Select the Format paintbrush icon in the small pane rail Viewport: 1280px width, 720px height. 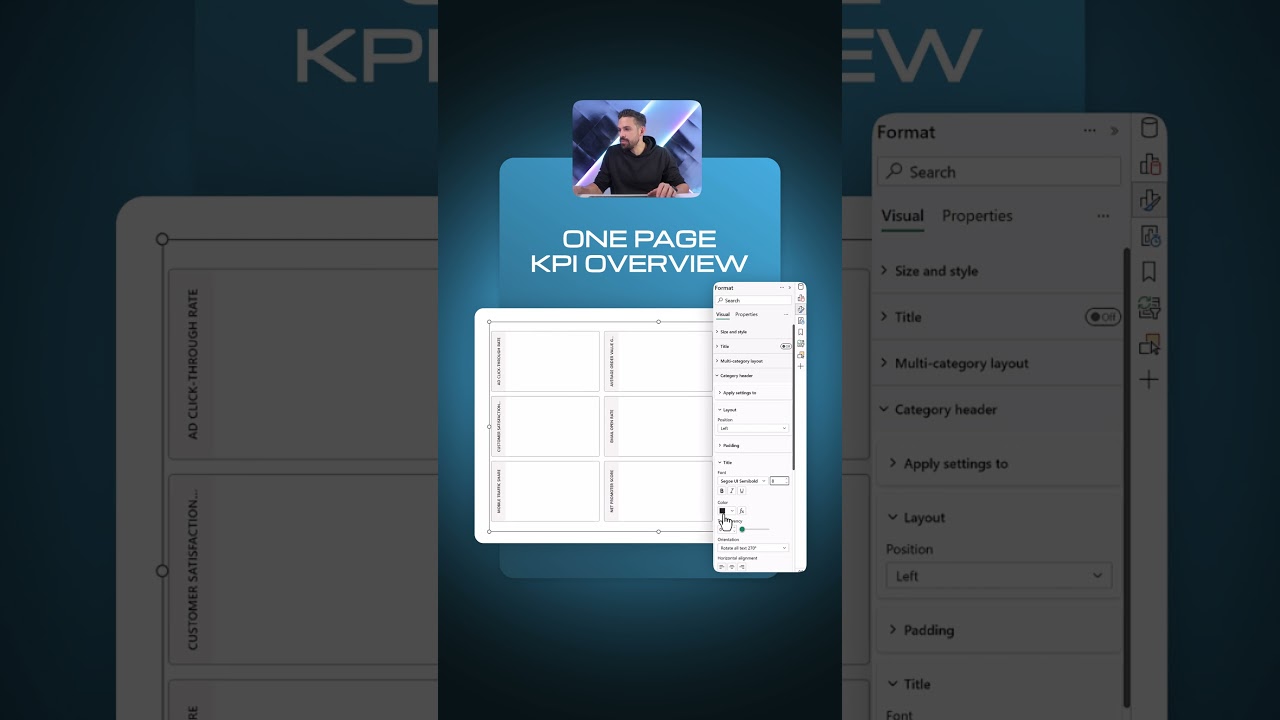(801, 309)
